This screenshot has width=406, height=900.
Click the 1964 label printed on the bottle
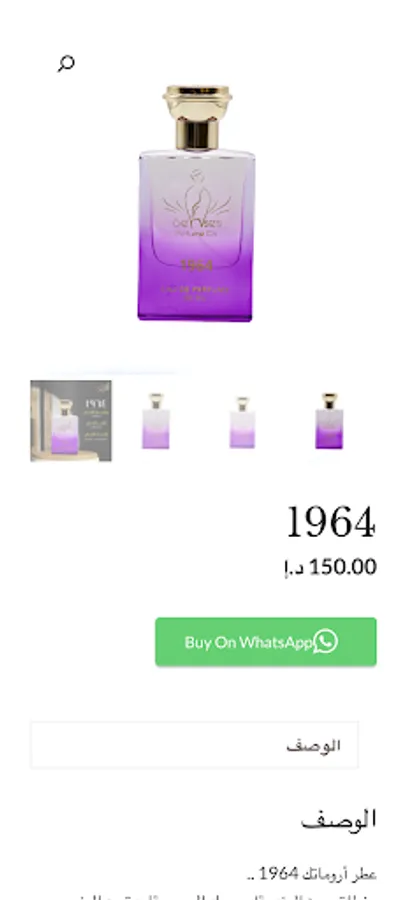tap(196, 265)
